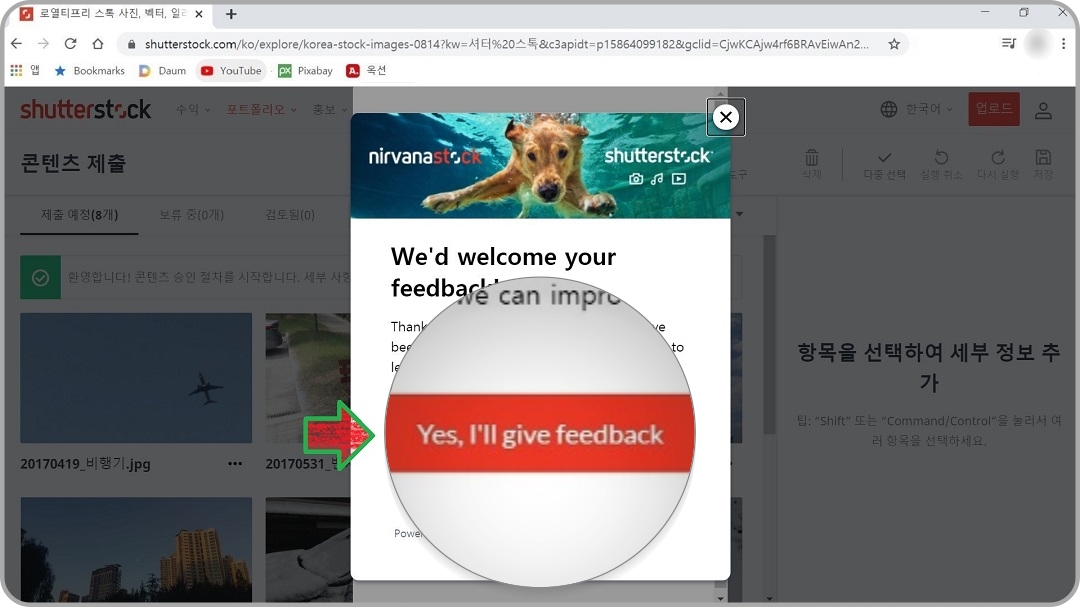This screenshot has width=1080, height=607.
Task: Click the Shutterstock logo
Action: coord(85,110)
